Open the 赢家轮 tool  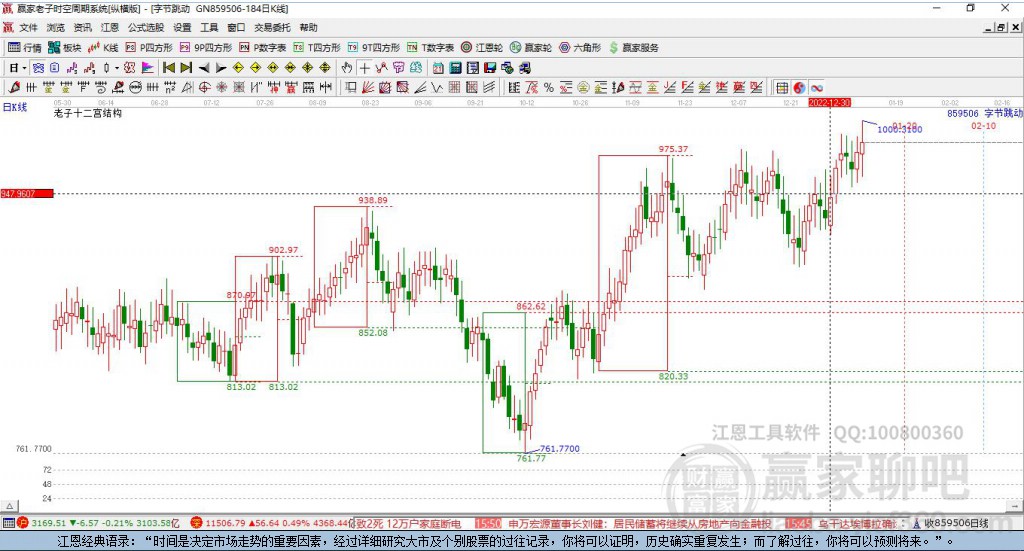(531, 48)
